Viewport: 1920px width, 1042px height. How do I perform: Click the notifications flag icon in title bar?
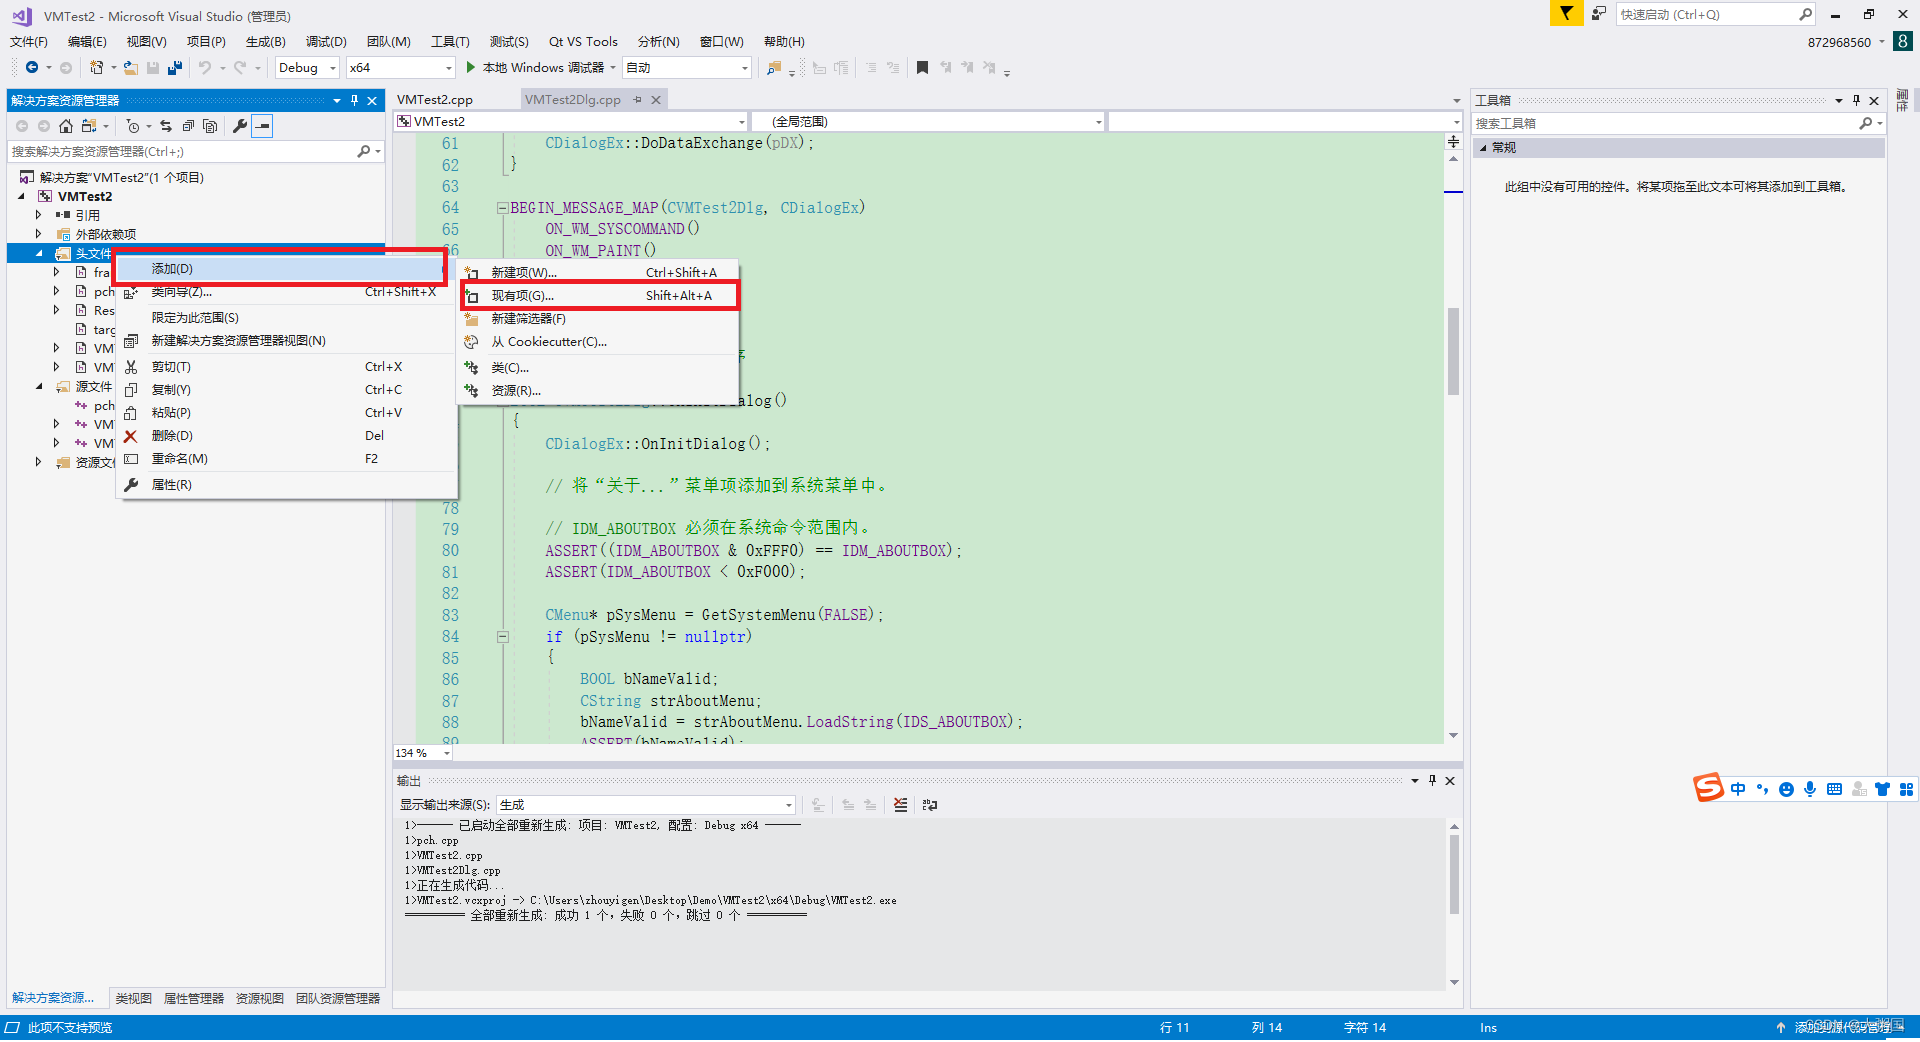click(x=1566, y=14)
